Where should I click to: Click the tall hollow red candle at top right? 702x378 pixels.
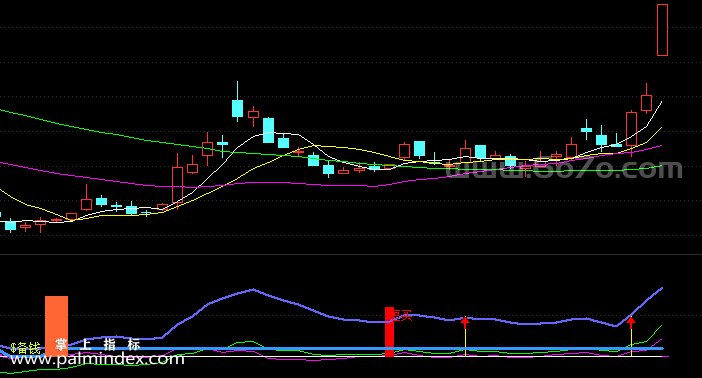point(663,30)
